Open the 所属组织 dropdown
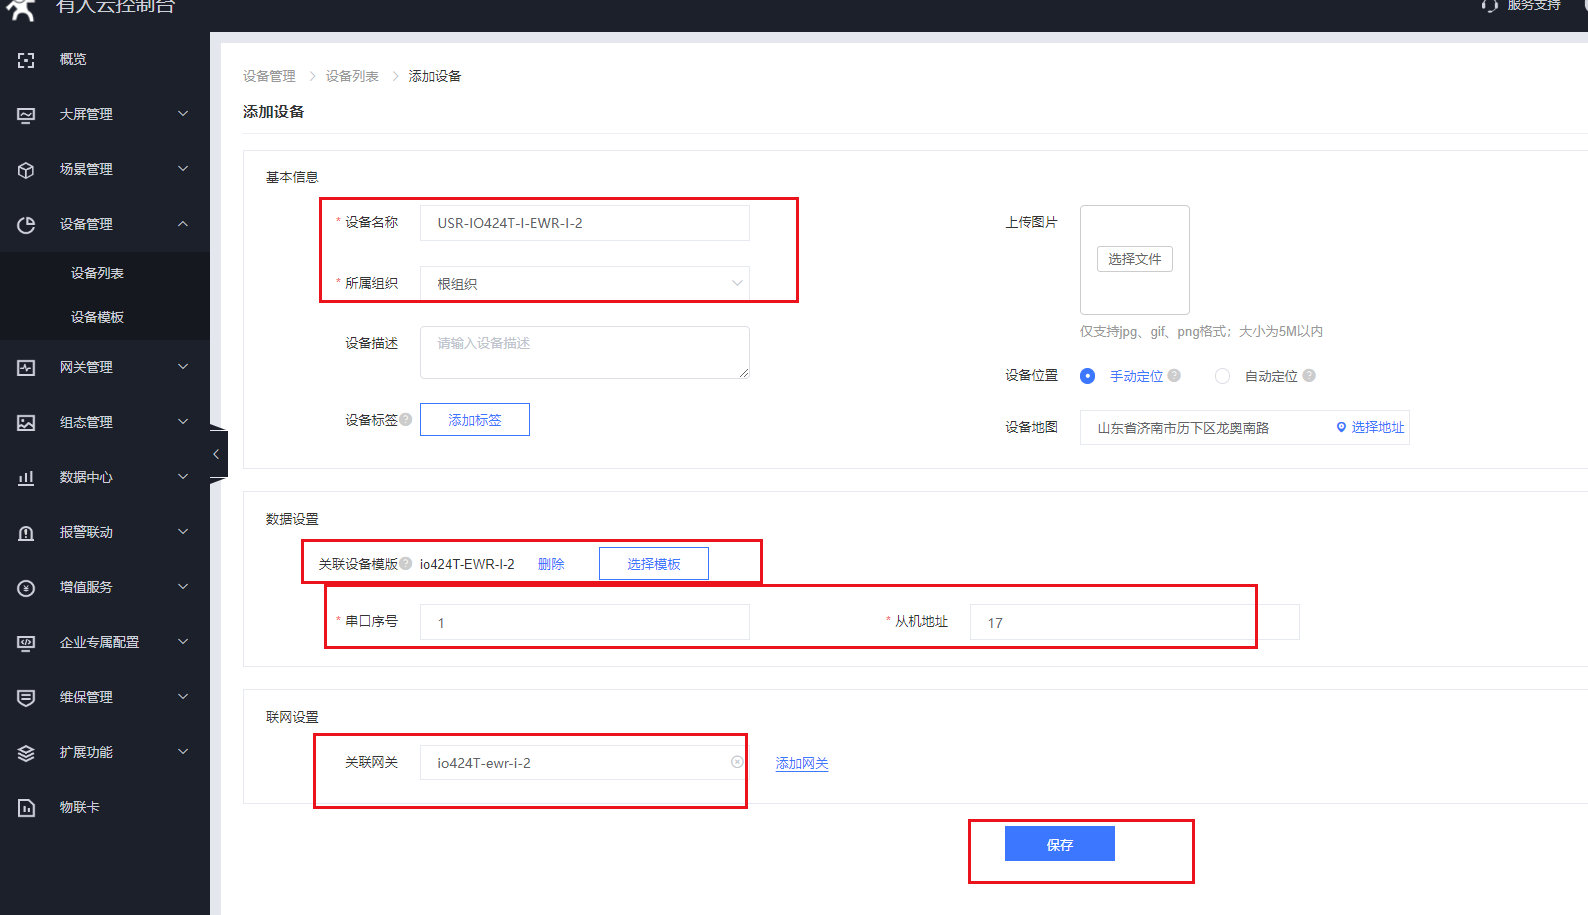Screen dimensions: 1588x915 (584, 284)
